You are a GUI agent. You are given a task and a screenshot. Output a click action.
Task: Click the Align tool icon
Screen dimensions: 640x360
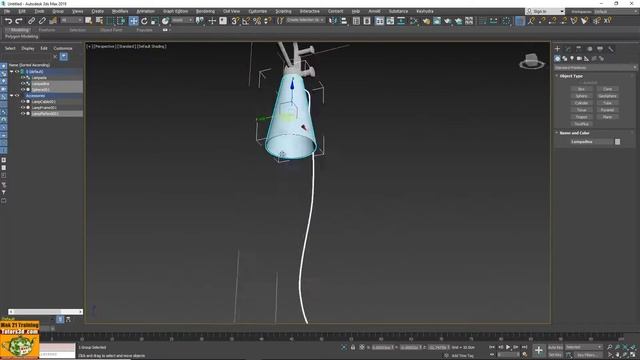[344, 21]
